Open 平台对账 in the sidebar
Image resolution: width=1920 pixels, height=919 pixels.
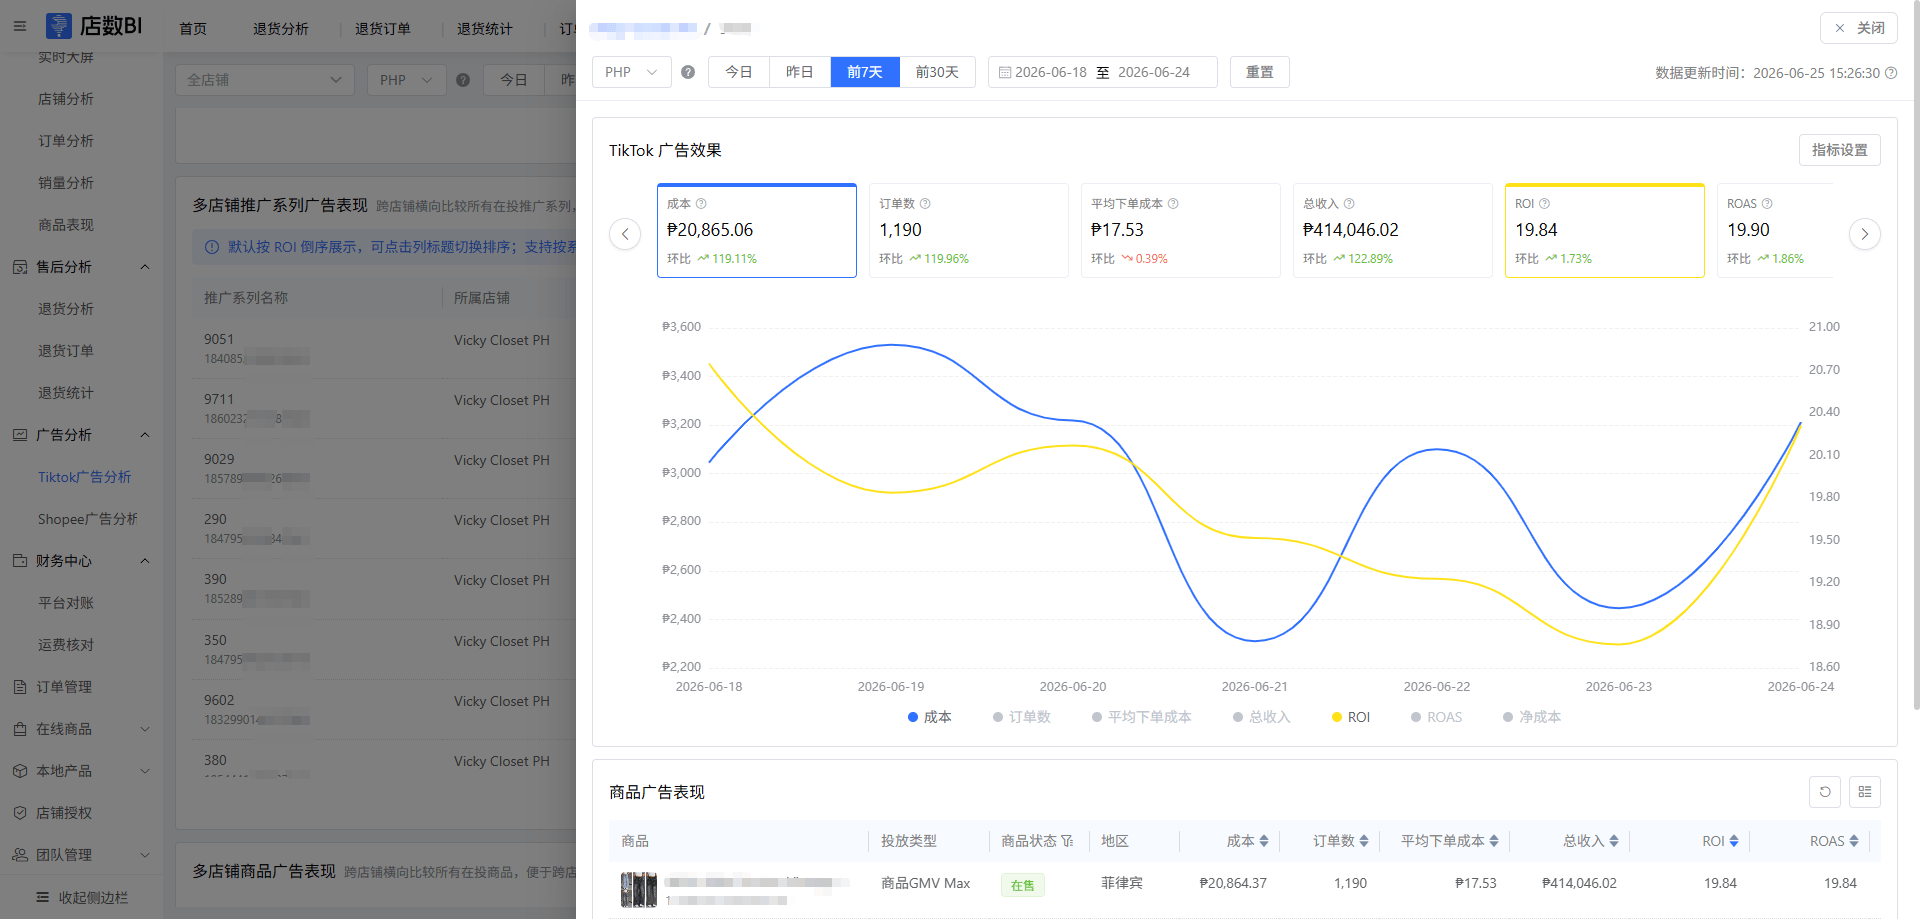click(x=66, y=603)
